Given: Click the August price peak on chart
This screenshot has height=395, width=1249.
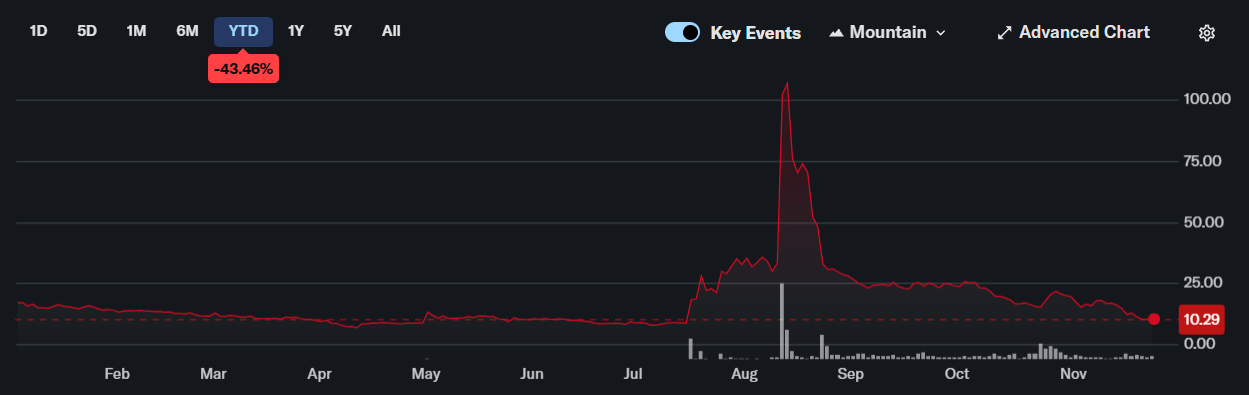Looking at the screenshot, I should [x=788, y=83].
